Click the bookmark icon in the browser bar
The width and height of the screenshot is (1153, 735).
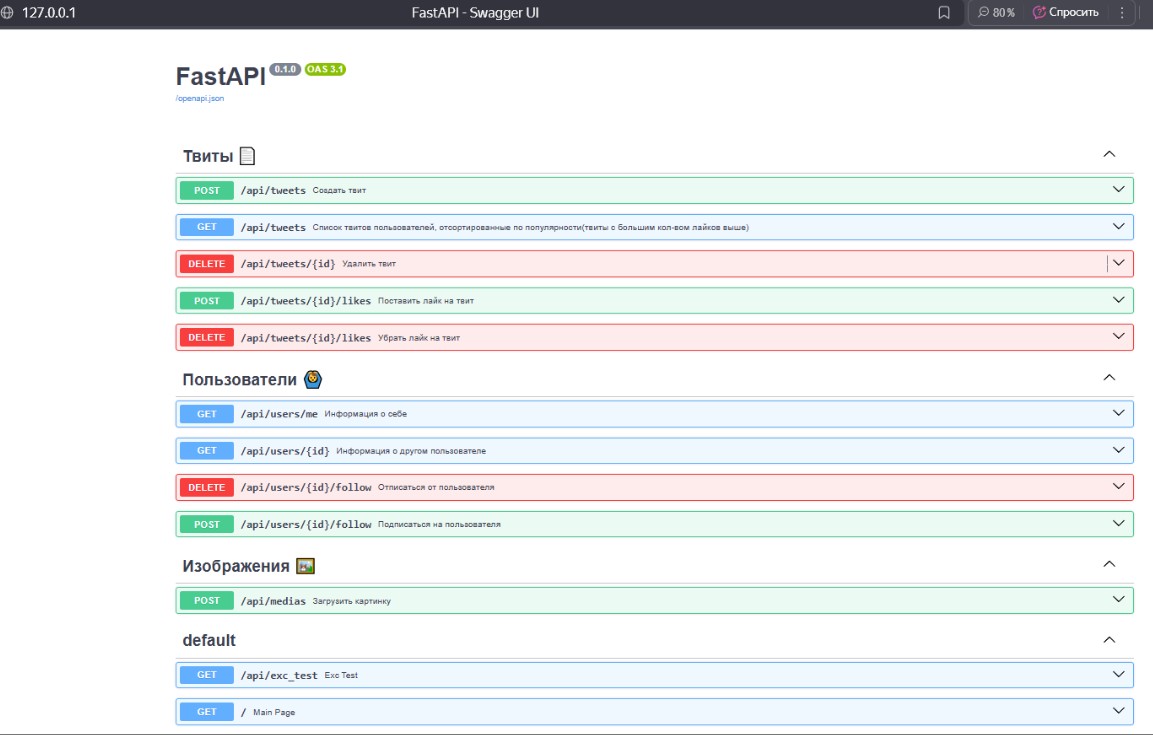tap(944, 12)
